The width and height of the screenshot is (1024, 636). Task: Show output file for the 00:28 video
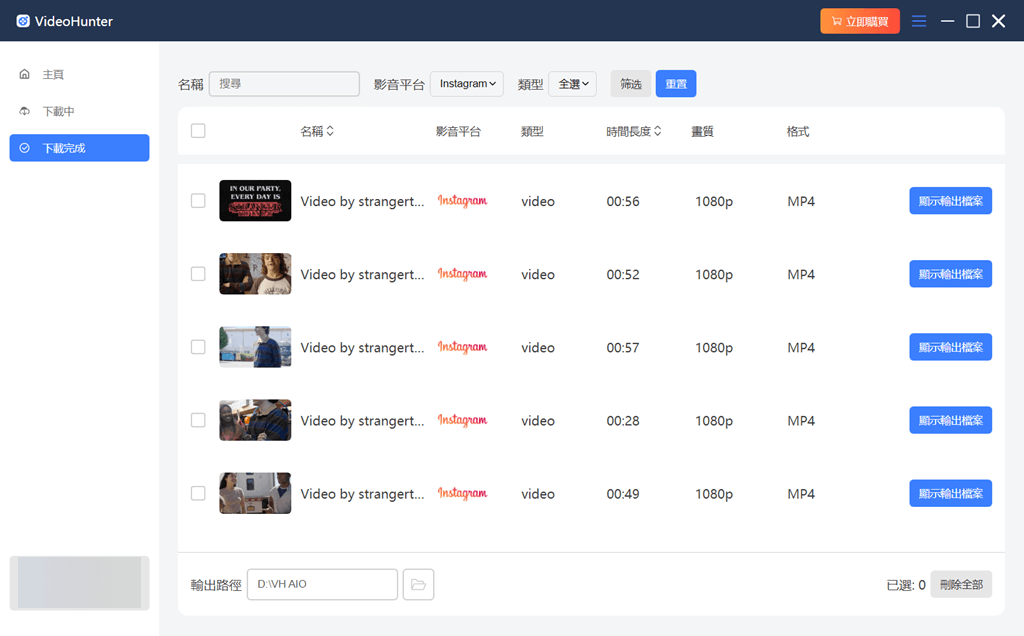point(951,420)
